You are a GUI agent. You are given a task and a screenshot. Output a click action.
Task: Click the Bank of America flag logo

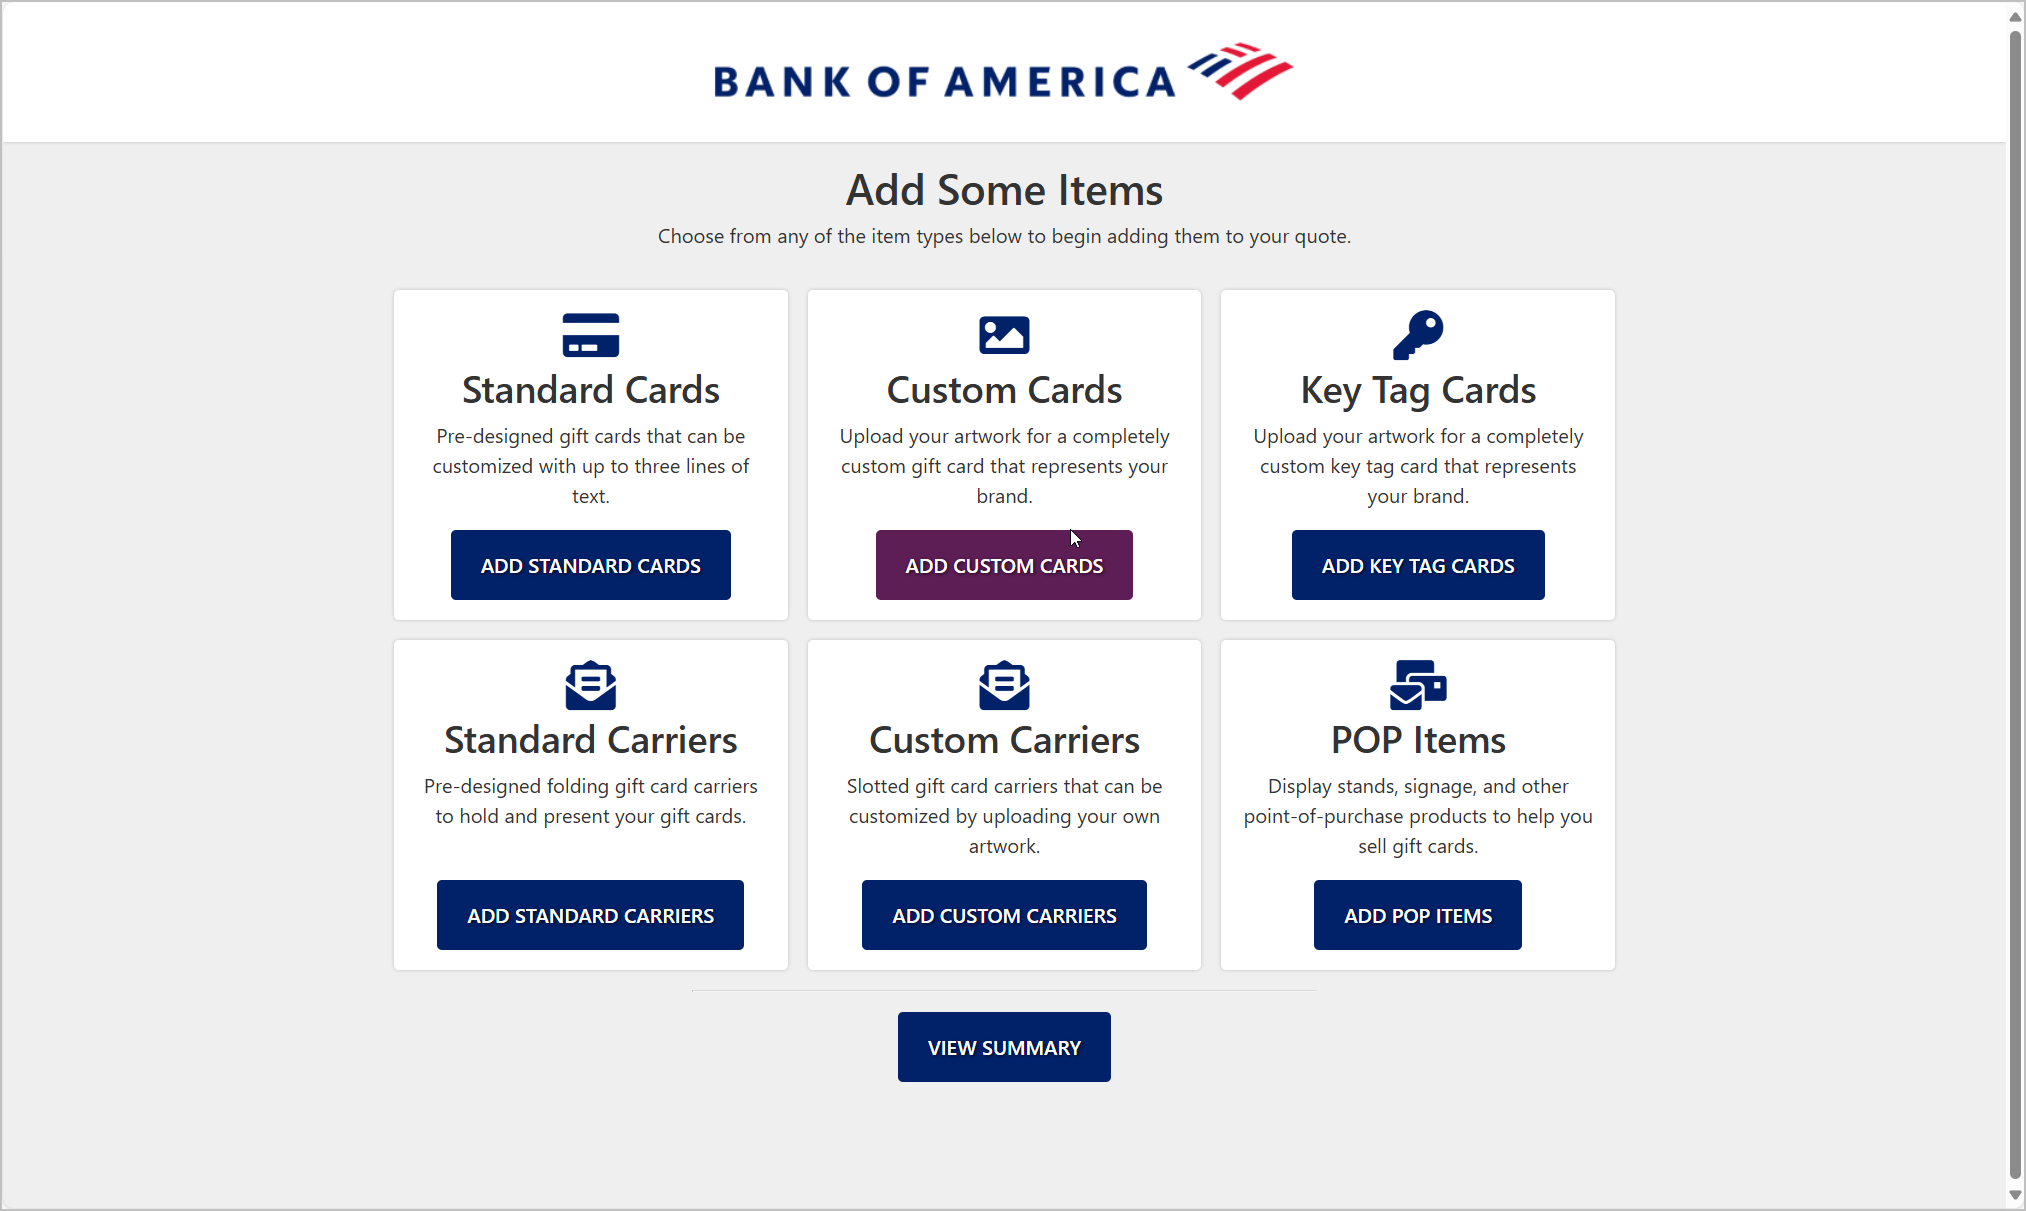(1240, 70)
